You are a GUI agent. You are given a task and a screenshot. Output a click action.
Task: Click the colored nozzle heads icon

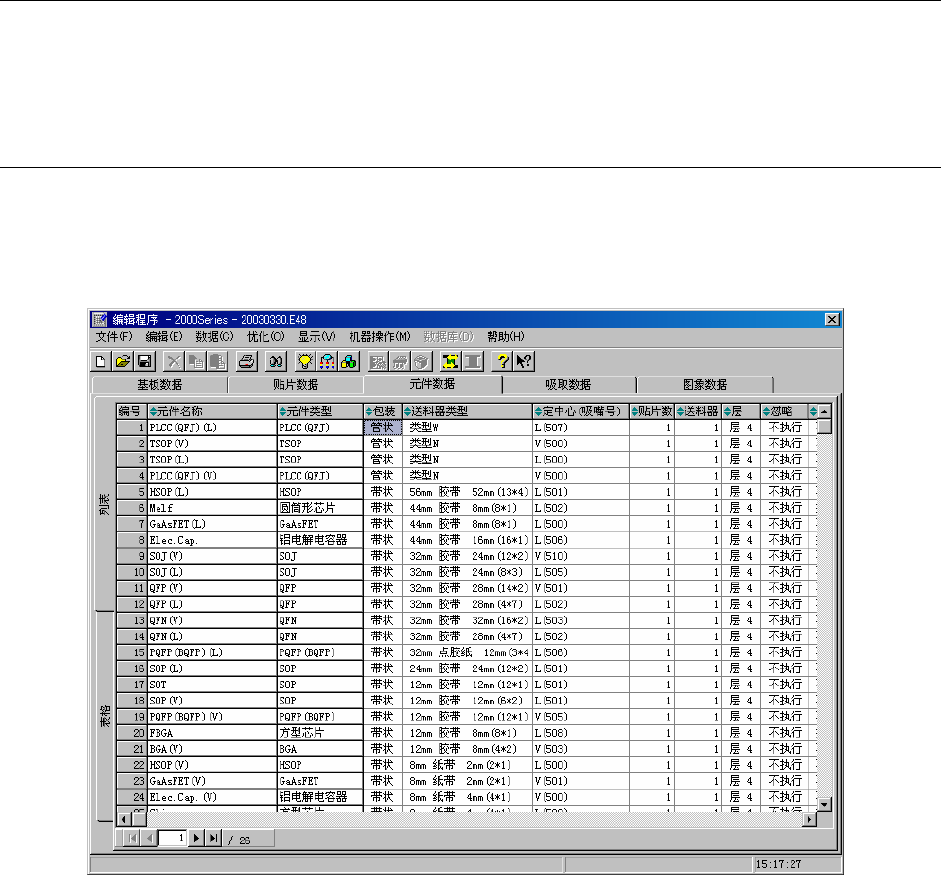click(327, 361)
